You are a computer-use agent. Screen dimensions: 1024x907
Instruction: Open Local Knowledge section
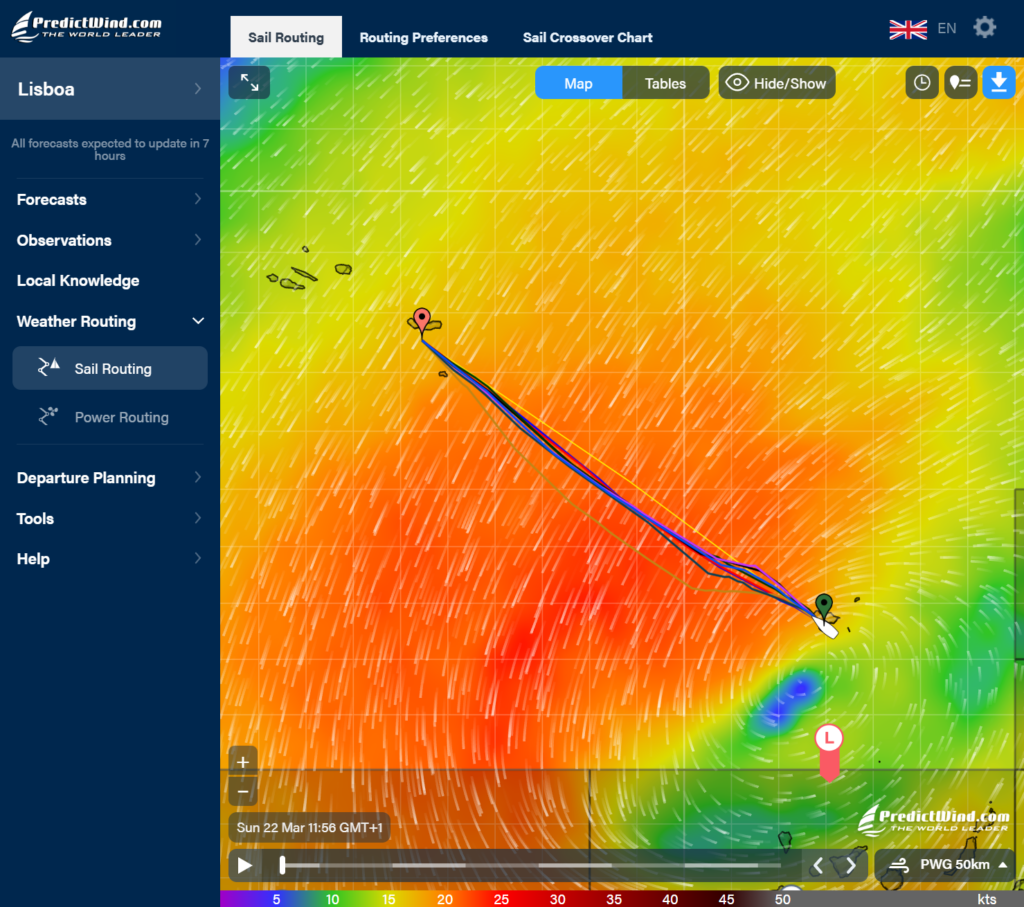click(x=78, y=281)
